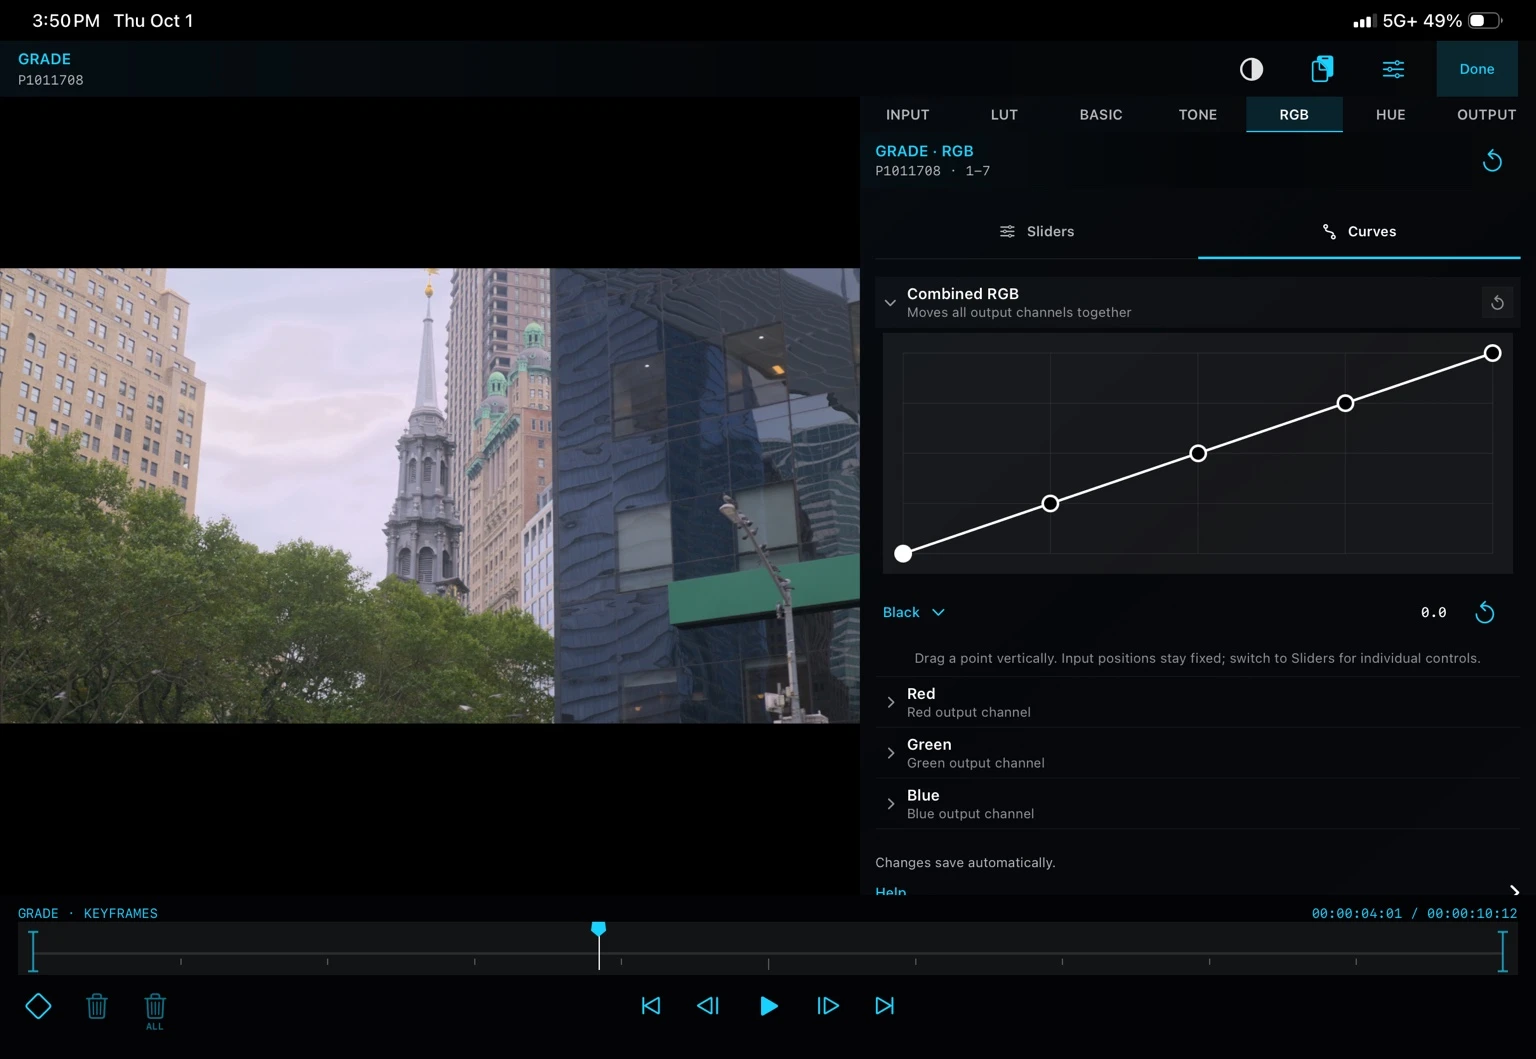Click the copy grade clipboard icon
This screenshot has height=1059, width=1536.
click(1322, 69)
